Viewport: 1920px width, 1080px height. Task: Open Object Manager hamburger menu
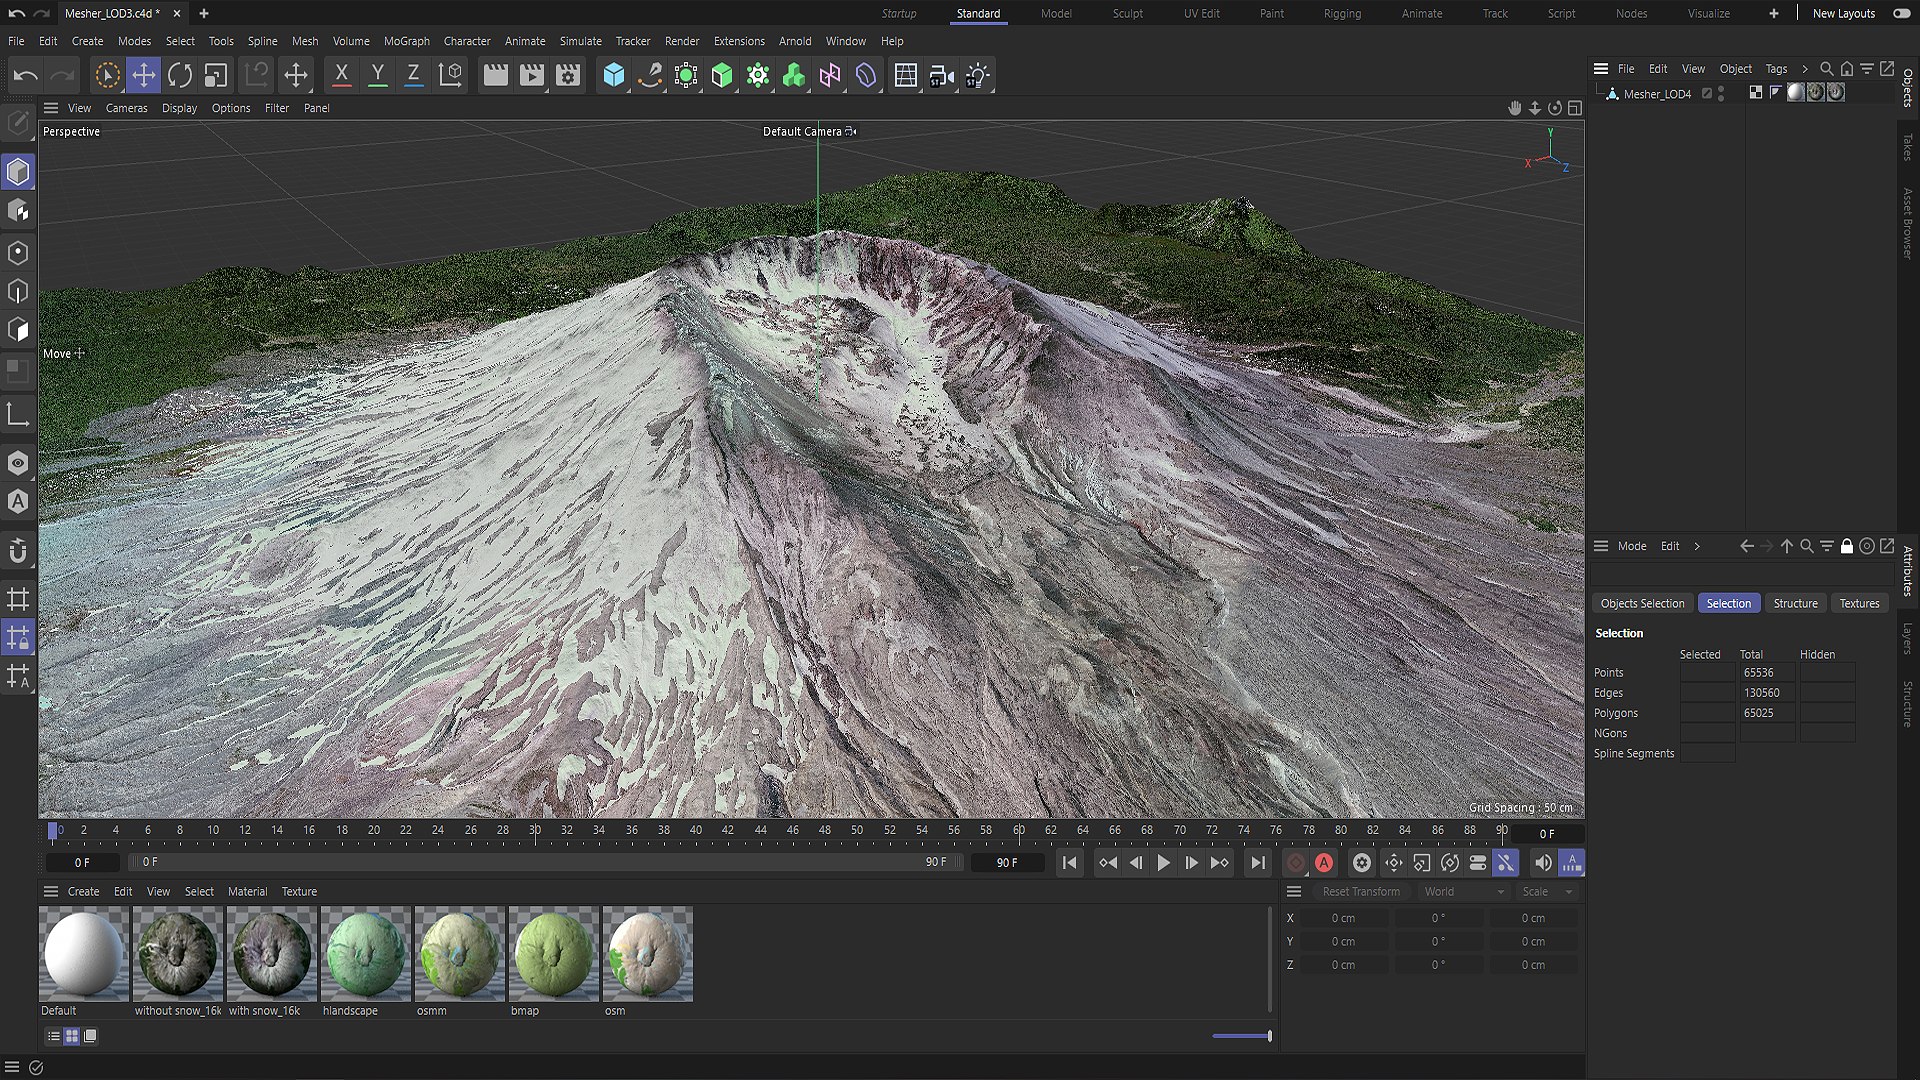pos(1601,69)
